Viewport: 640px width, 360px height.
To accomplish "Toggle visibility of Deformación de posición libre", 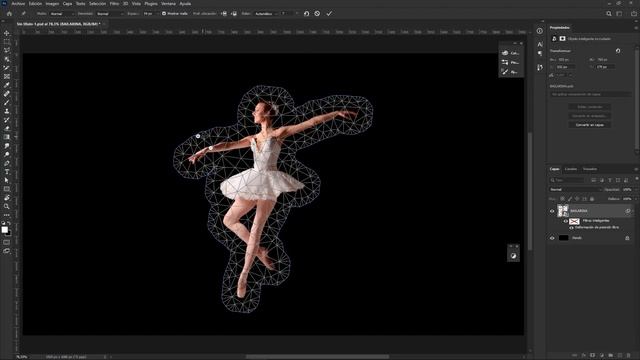I will click(571, 227).
